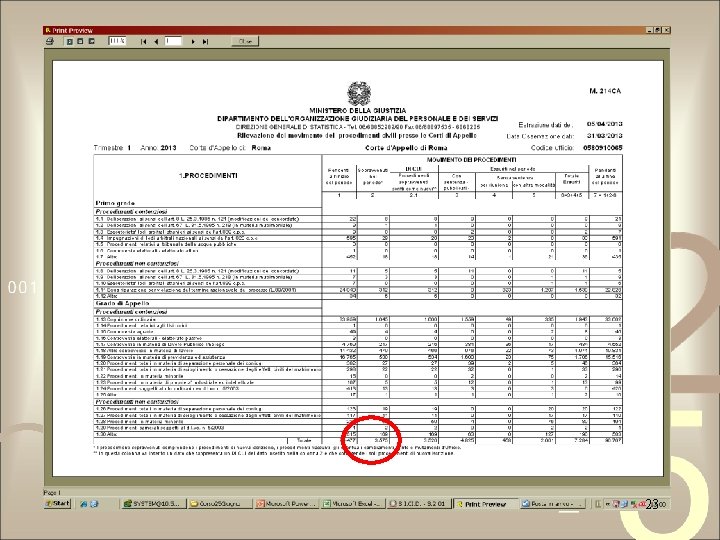Click the 'M. 214CA' form code
This screenshot has height=540, width=720.
pos(605,91)
